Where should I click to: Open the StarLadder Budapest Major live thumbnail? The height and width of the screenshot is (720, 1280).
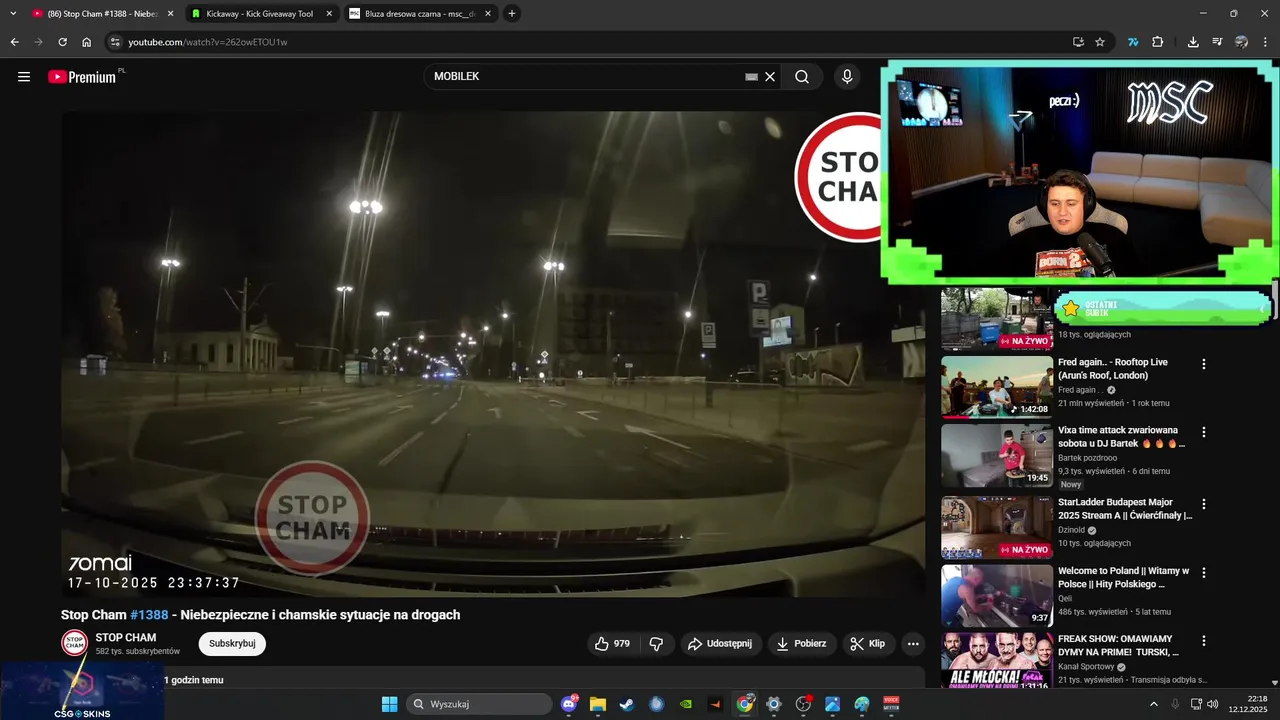(997, 527)
